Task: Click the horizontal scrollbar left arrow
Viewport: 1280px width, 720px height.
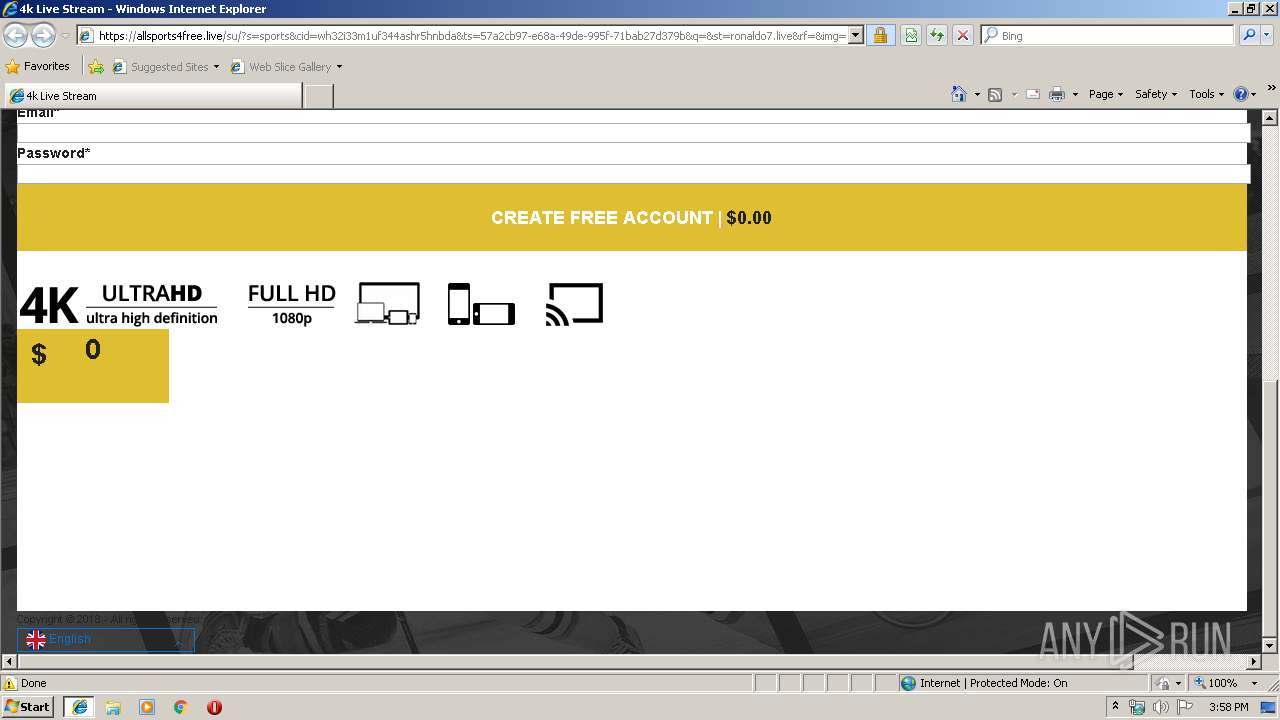Action: tap(10, 662)
